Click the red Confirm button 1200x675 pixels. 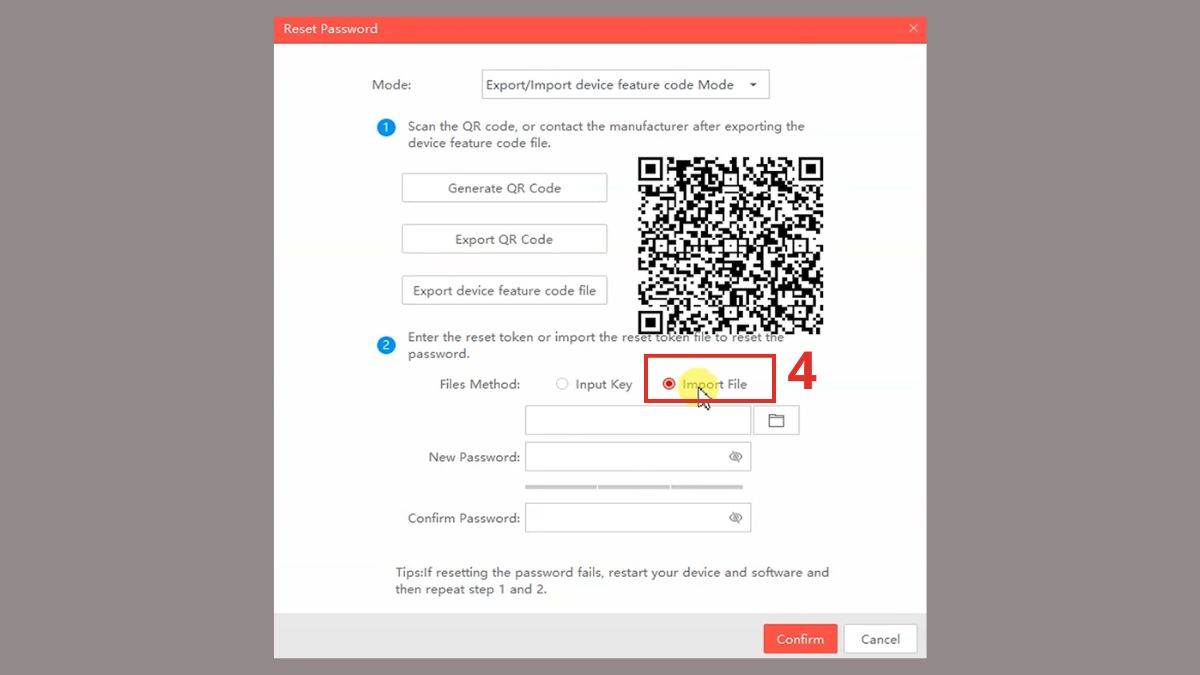(800, 639)
